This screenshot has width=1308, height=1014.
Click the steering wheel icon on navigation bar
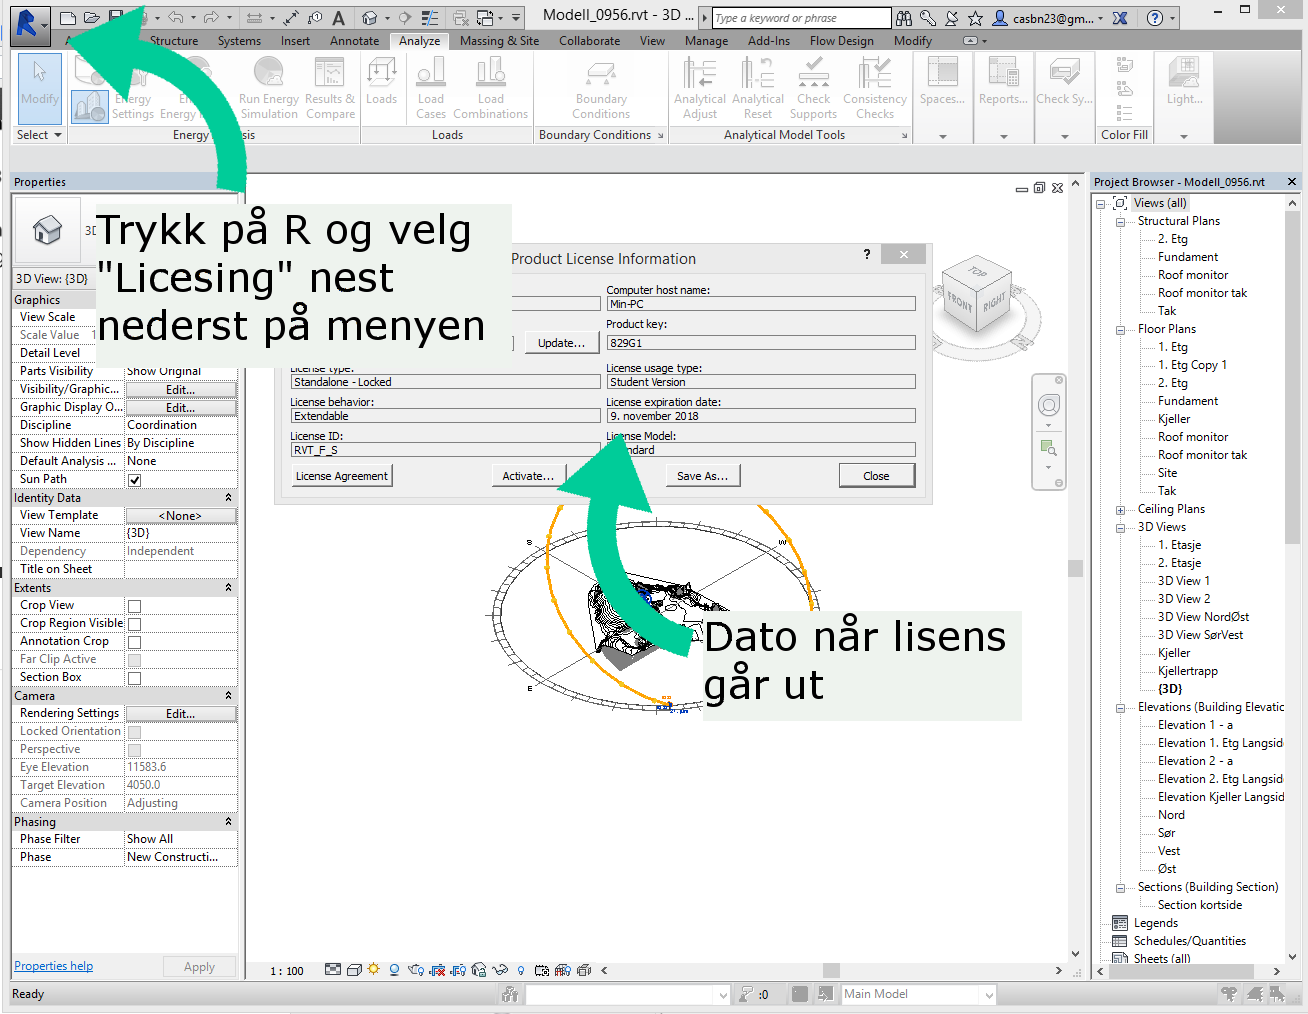pyautogui.click(x=1048, y=405)
